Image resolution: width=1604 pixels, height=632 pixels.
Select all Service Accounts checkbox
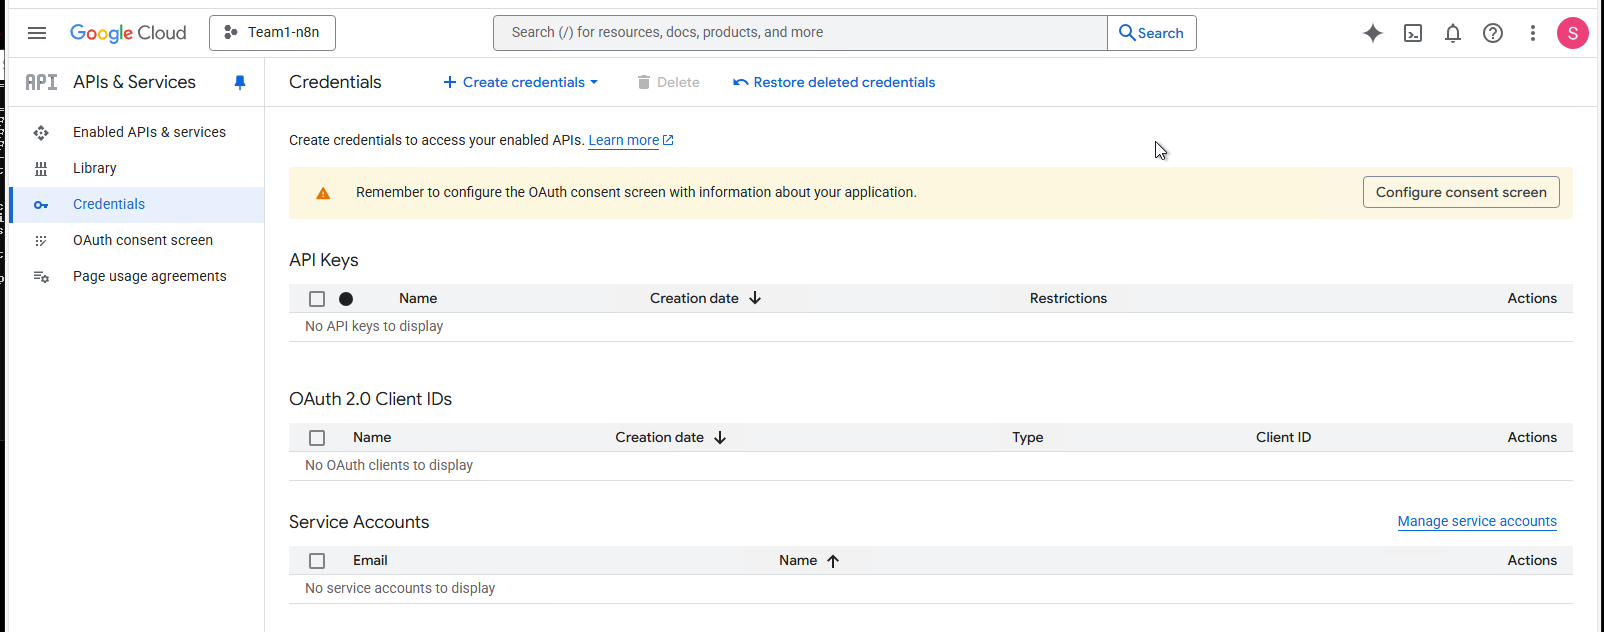tap(317, 561)
